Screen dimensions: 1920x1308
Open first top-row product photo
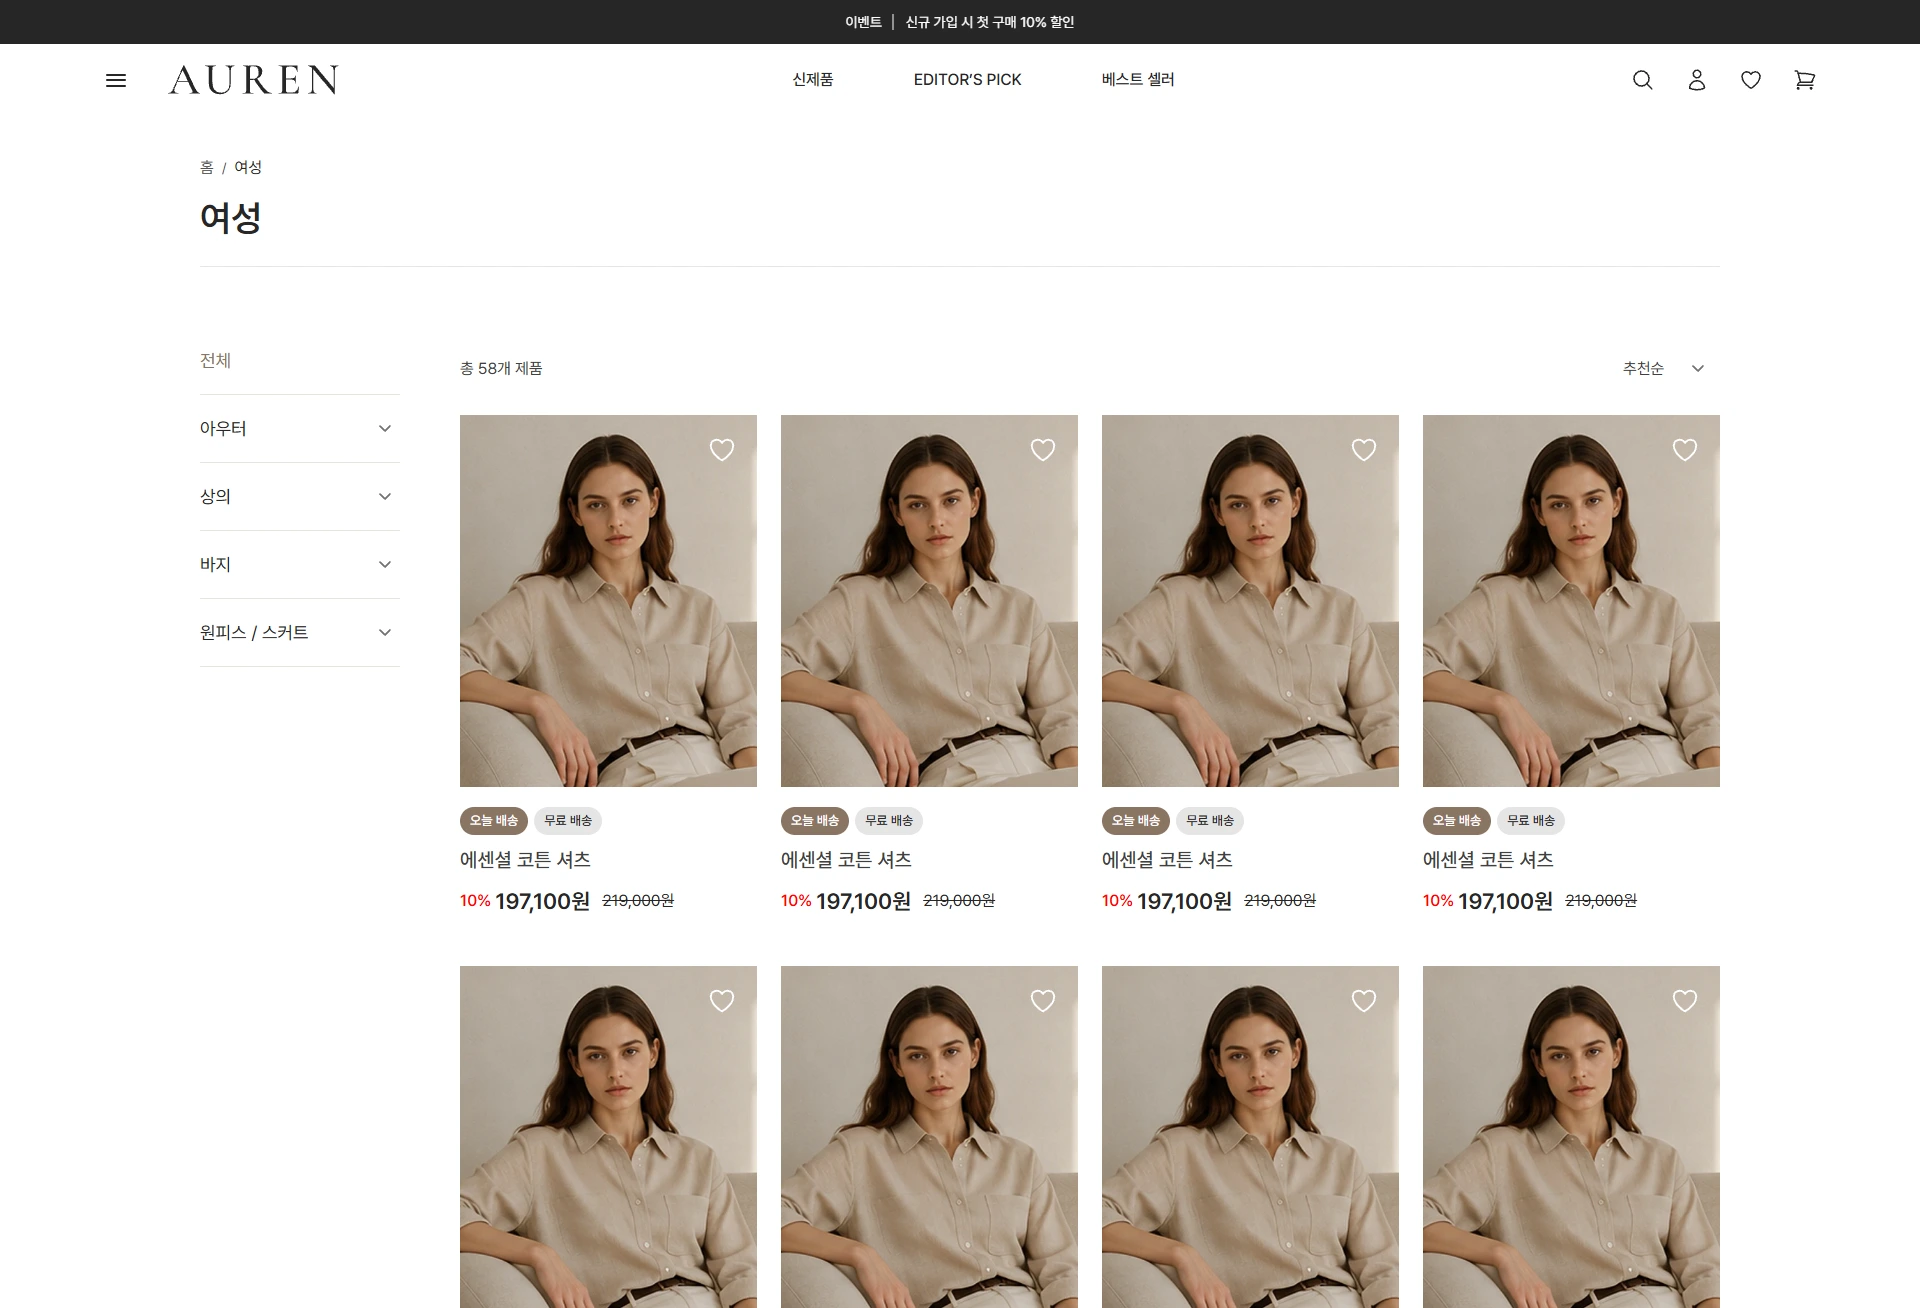[x=608, y=601]
